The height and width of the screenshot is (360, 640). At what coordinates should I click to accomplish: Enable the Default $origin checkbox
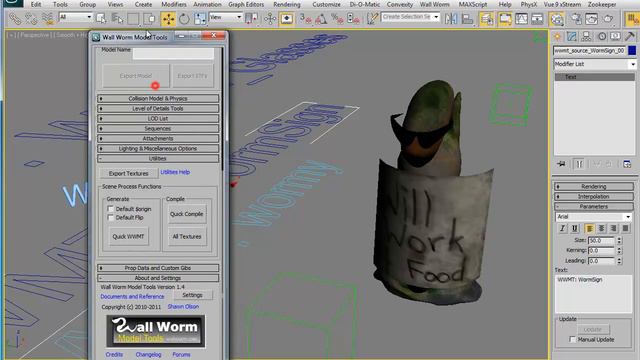pyautogui.click(x=110, y=209)
